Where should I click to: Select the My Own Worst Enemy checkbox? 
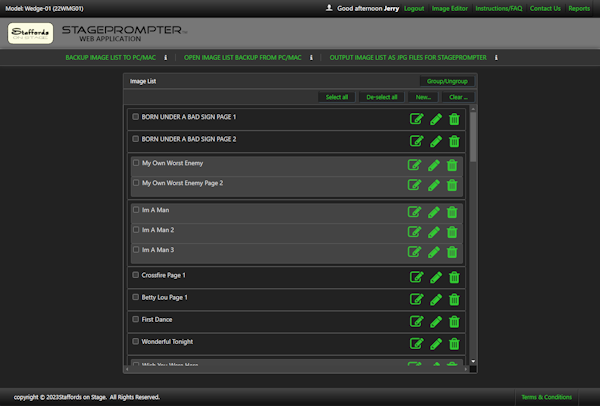click(136, 163)
